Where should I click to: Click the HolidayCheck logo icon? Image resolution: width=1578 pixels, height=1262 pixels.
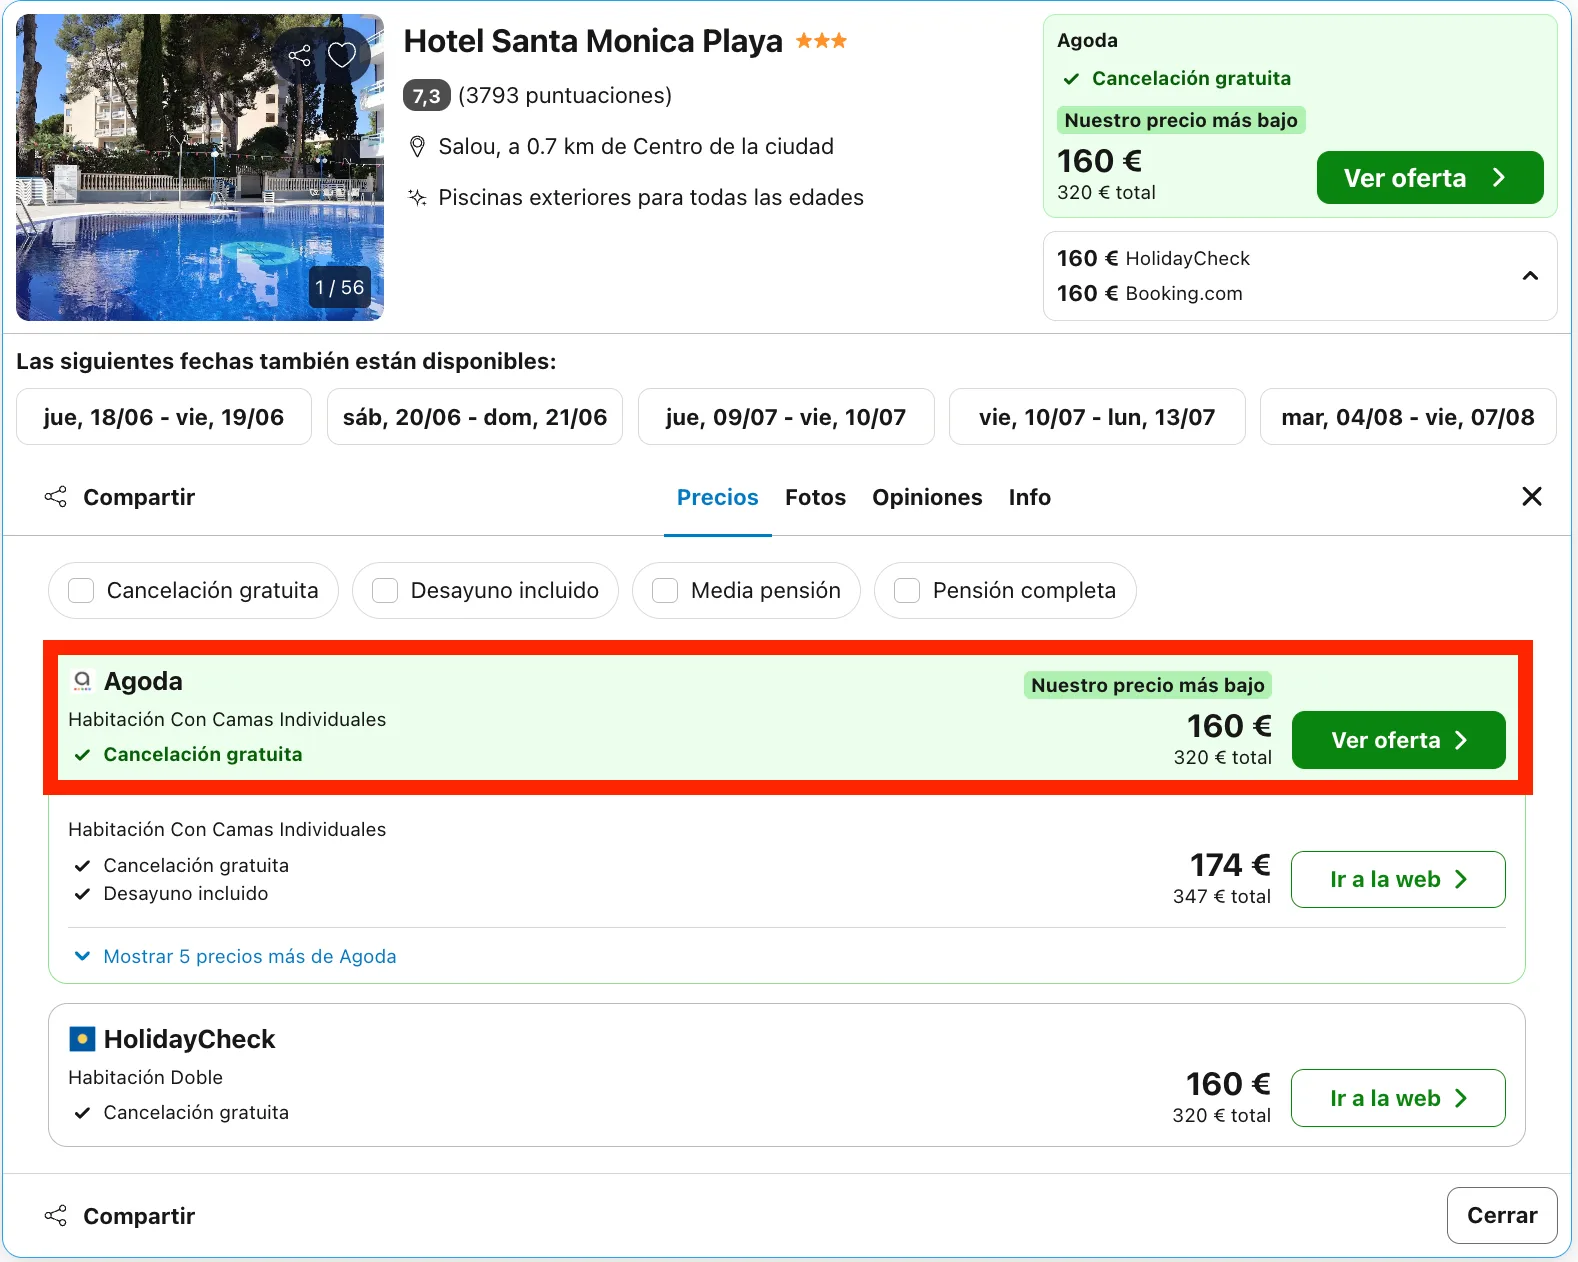click(x=82, y=1039)
